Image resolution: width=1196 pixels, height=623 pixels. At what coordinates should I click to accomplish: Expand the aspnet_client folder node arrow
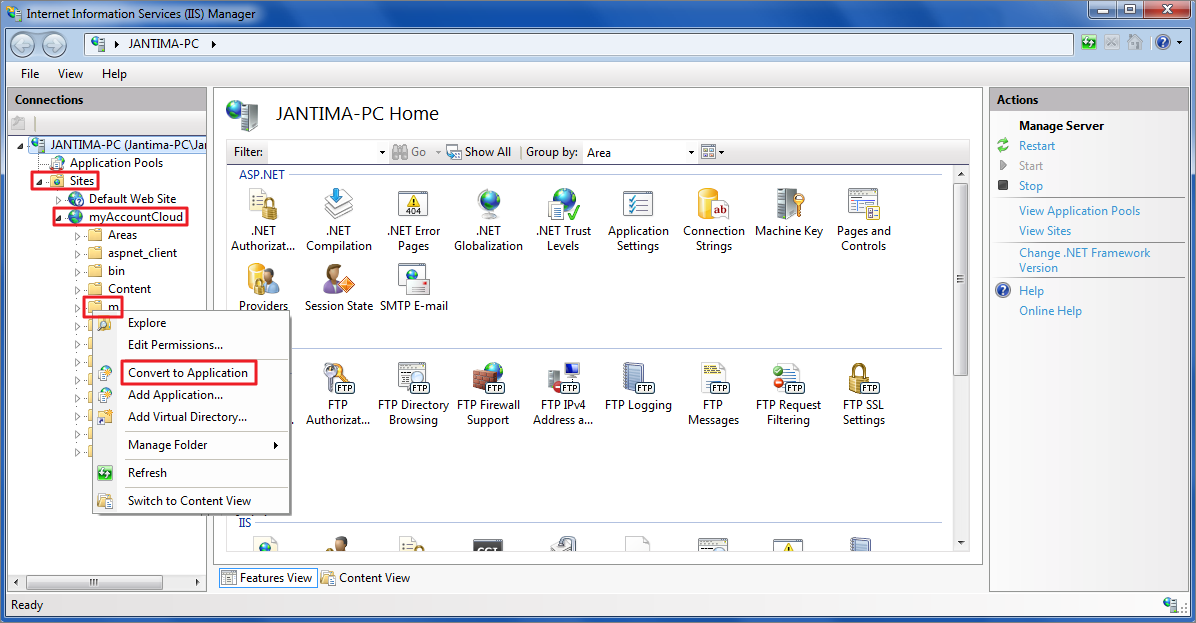[77, 254]
